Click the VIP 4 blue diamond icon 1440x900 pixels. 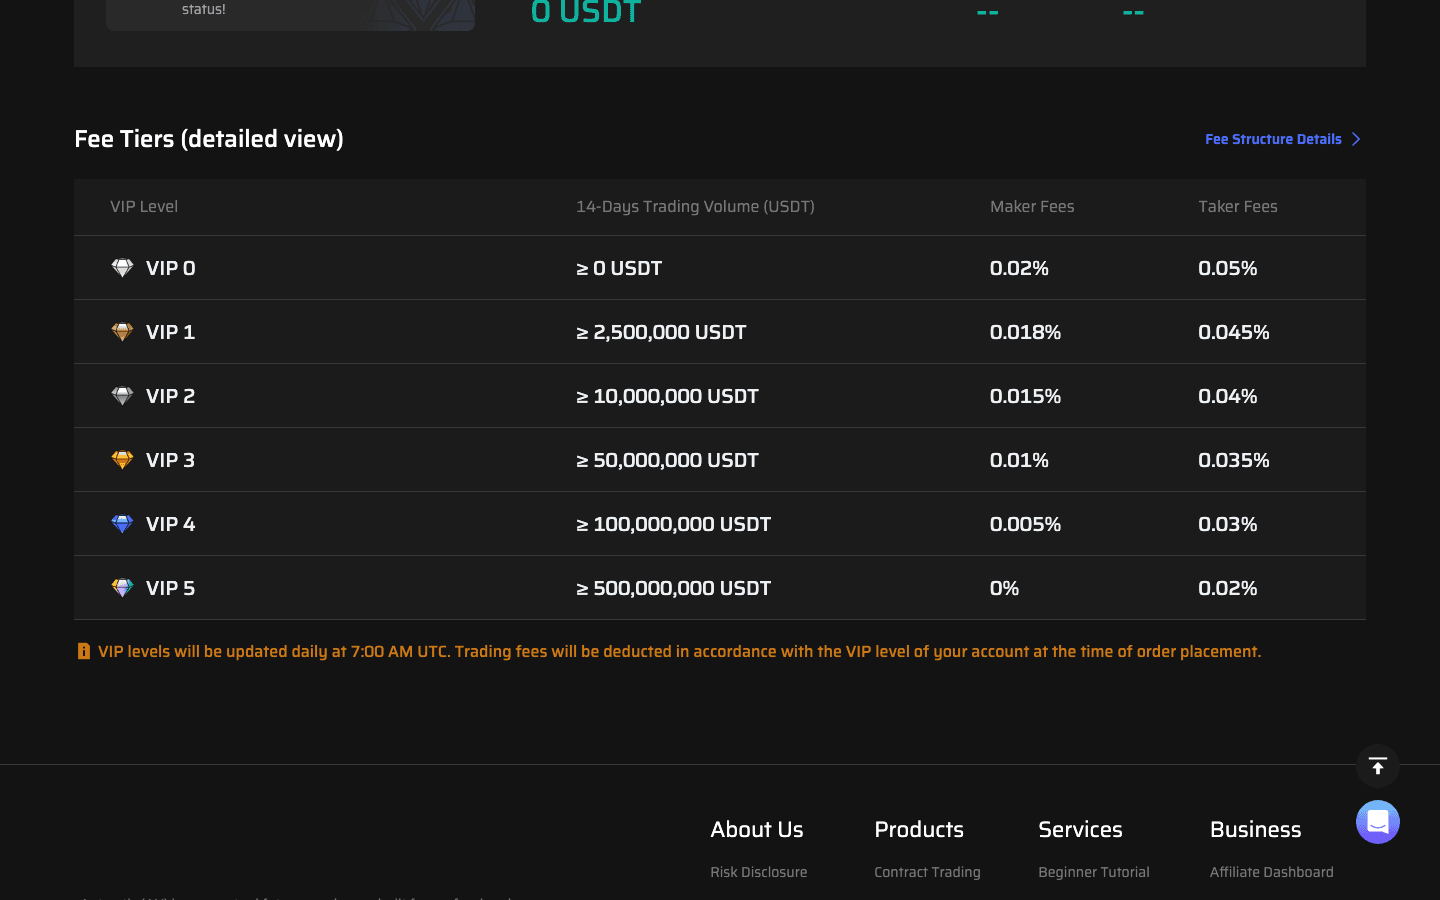tap(122, 524)
